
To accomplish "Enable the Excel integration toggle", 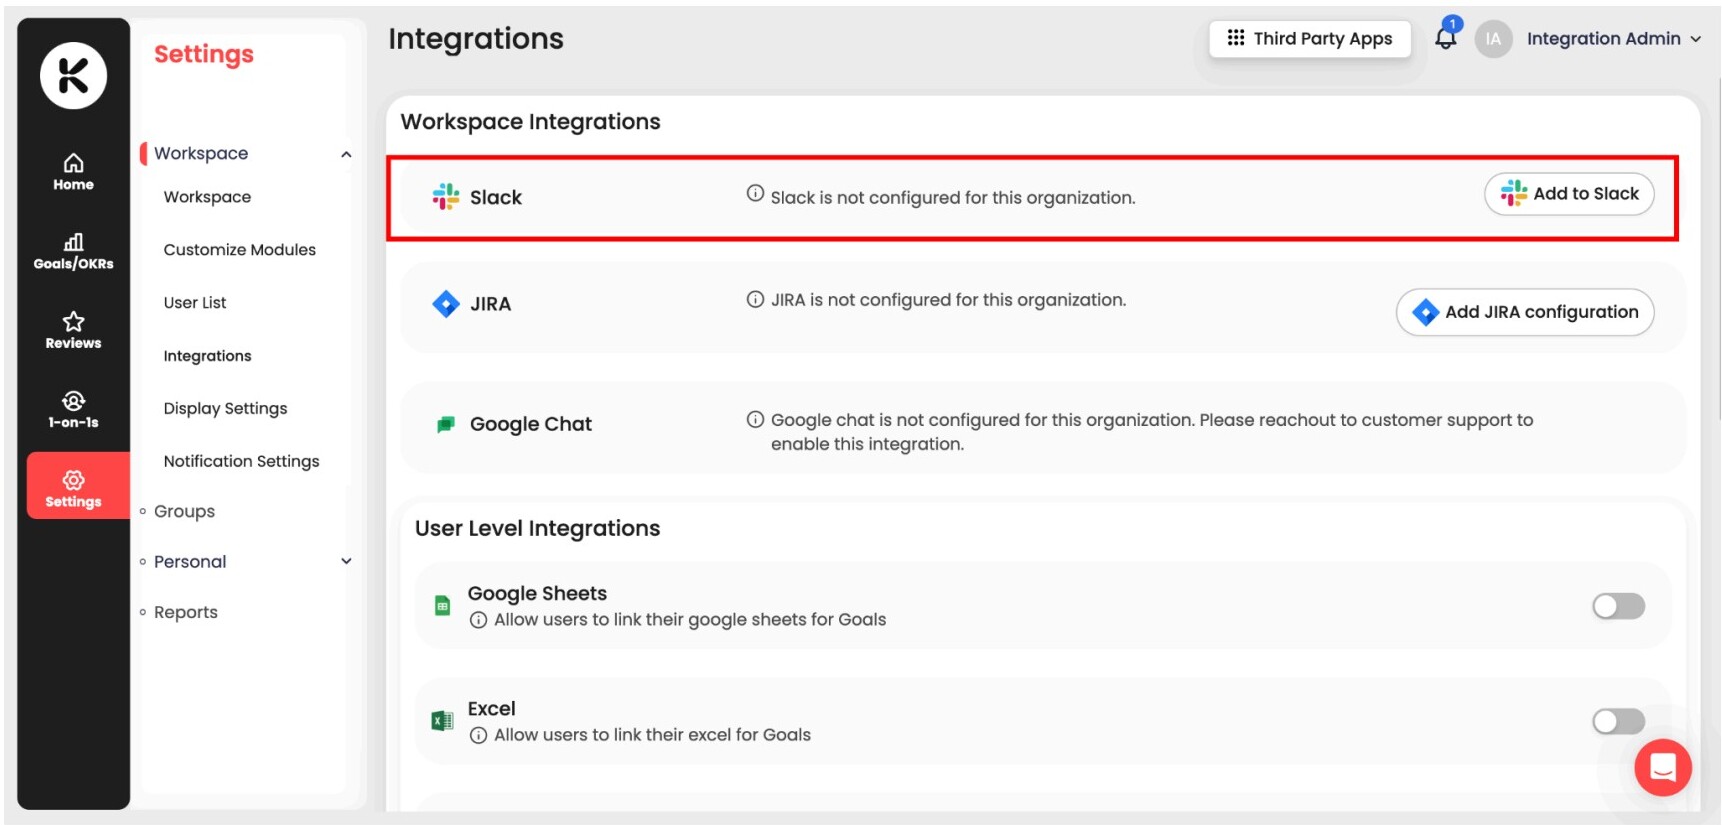I will coord(1618,721).
